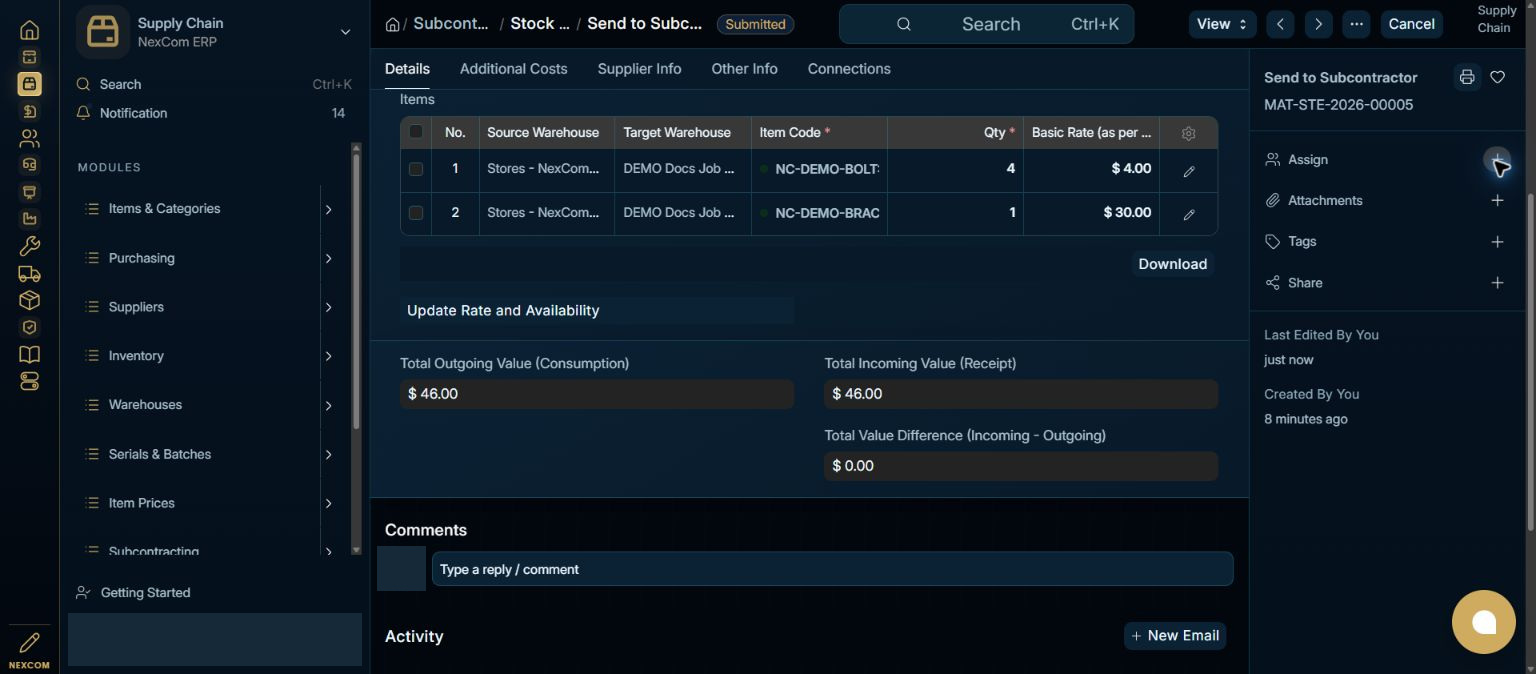Add assignee using Assign plus icon
The height and width of the screenshot is (674, 1536).
[1497, 160]
